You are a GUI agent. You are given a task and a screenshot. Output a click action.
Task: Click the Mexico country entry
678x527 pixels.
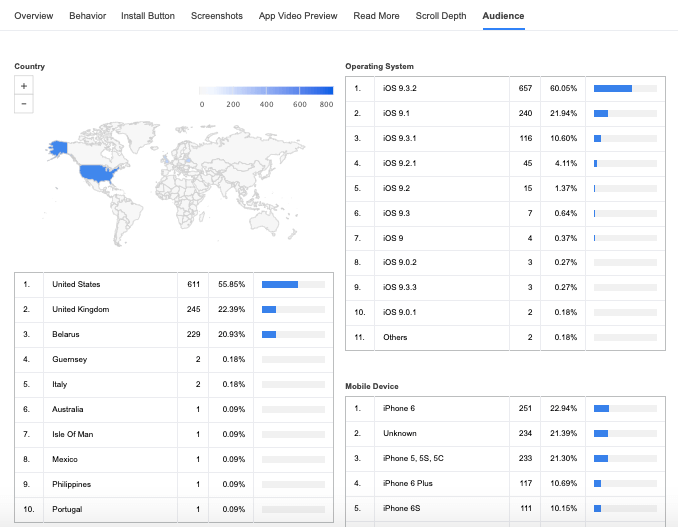pos(65,459)
